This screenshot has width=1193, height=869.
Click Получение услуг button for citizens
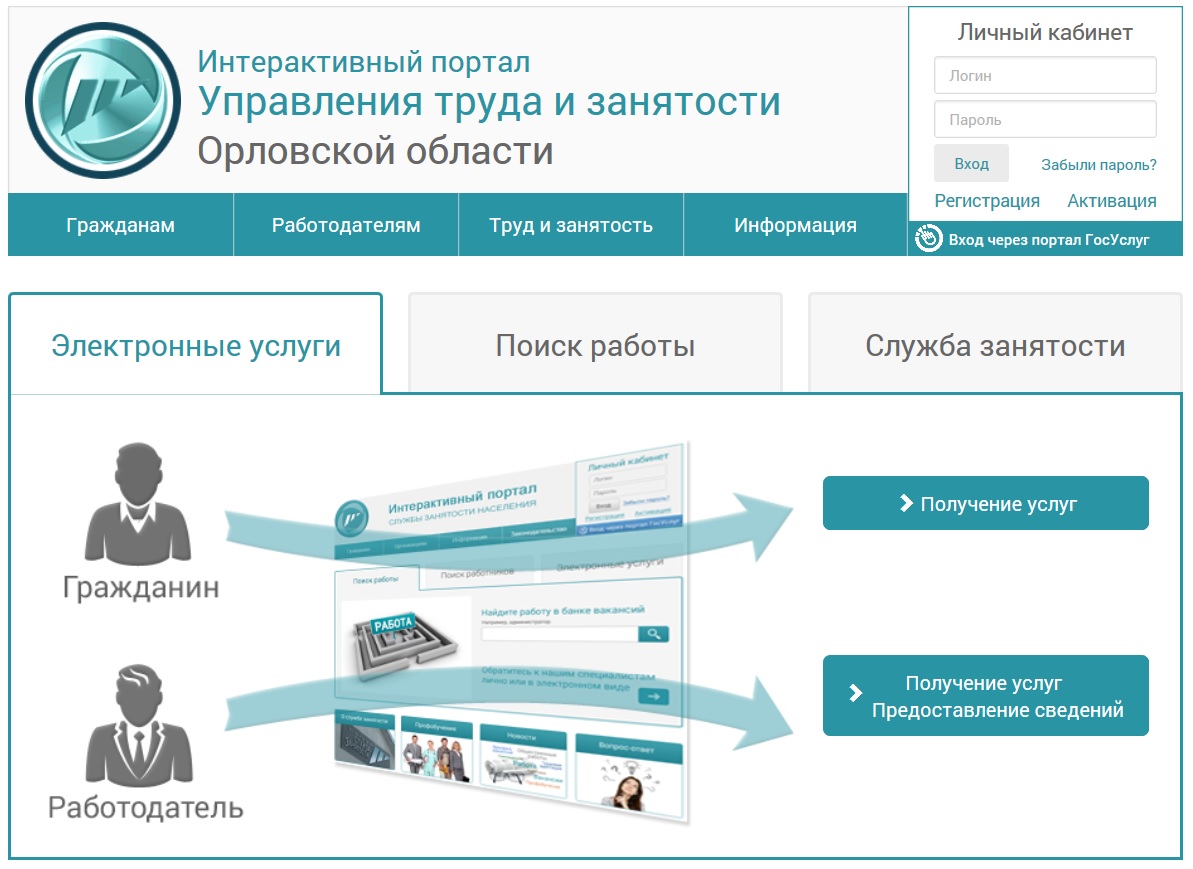(x=985, y=503)
